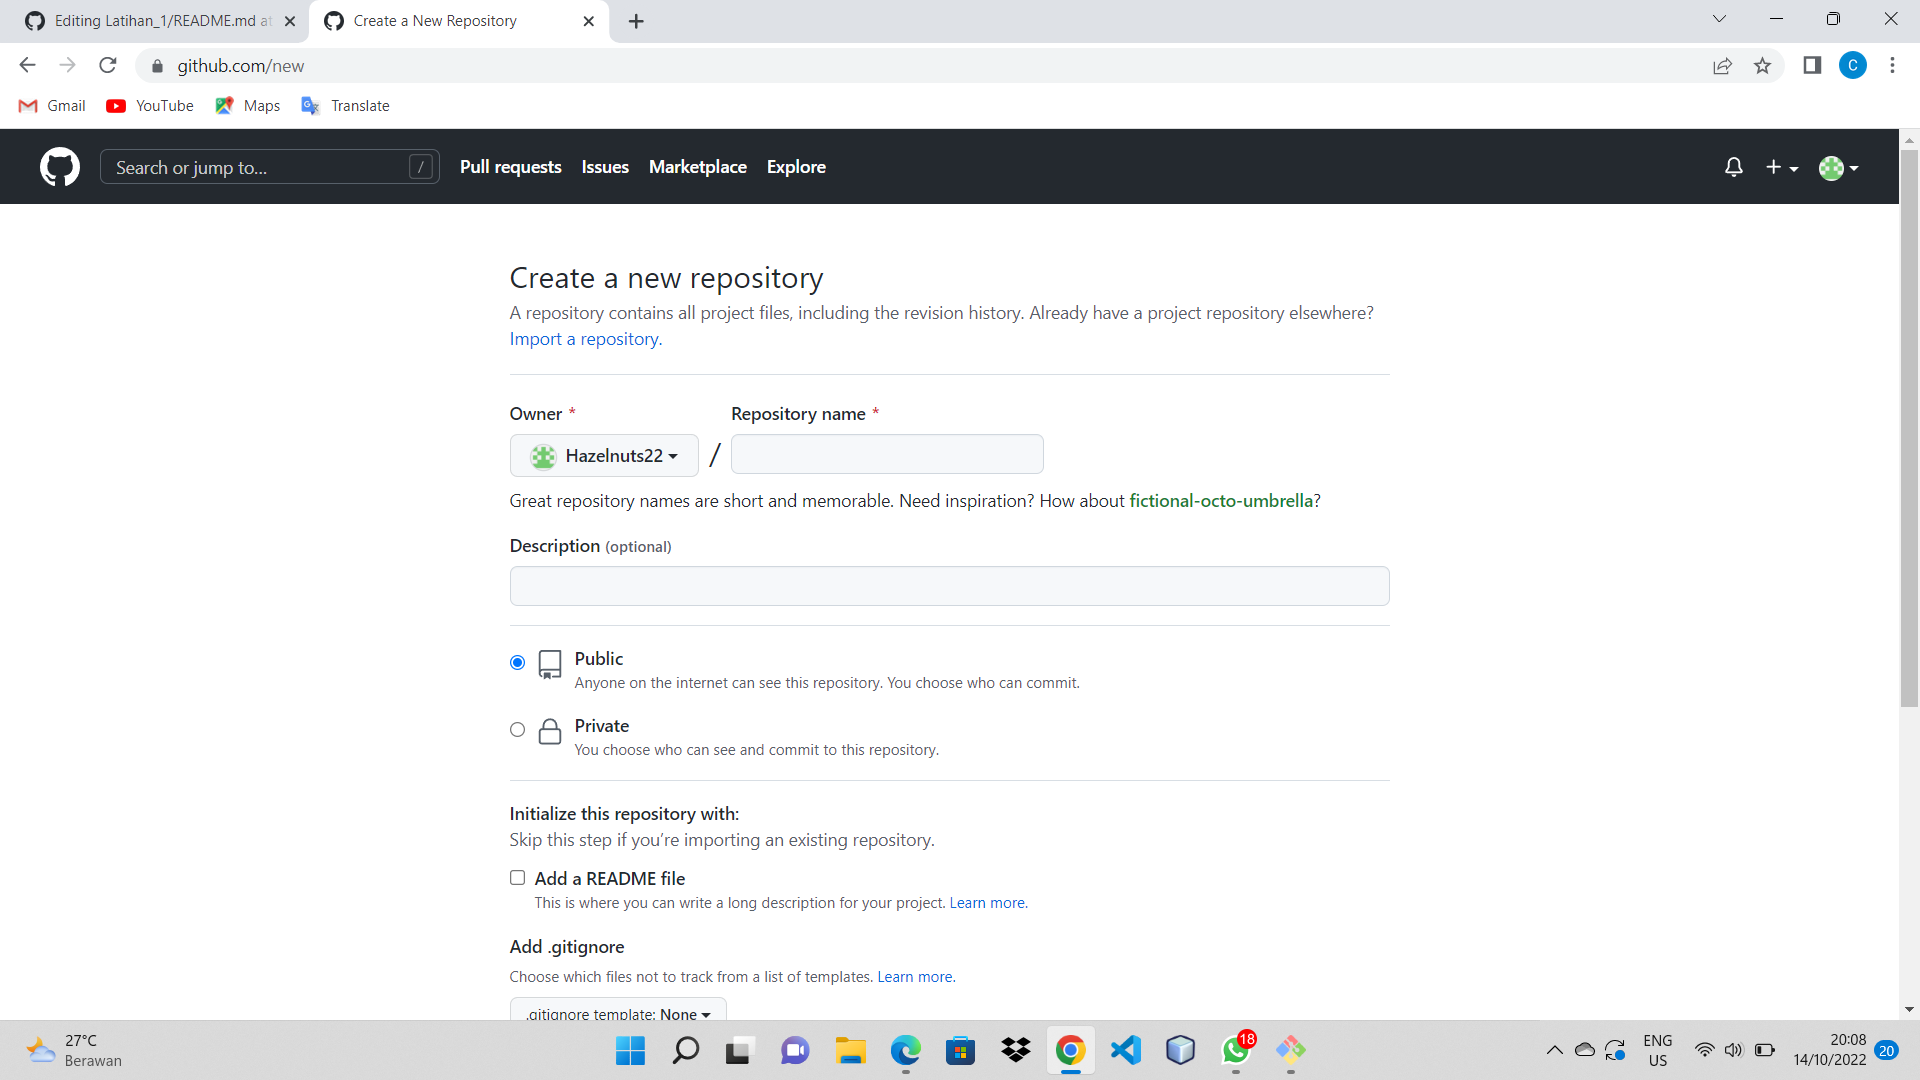
Task: Enable the Add a README file checkbox
Action: tap(517, 877)
